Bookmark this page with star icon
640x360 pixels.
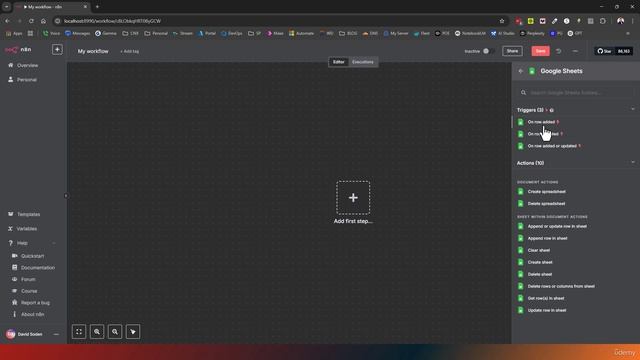point(502,21)
